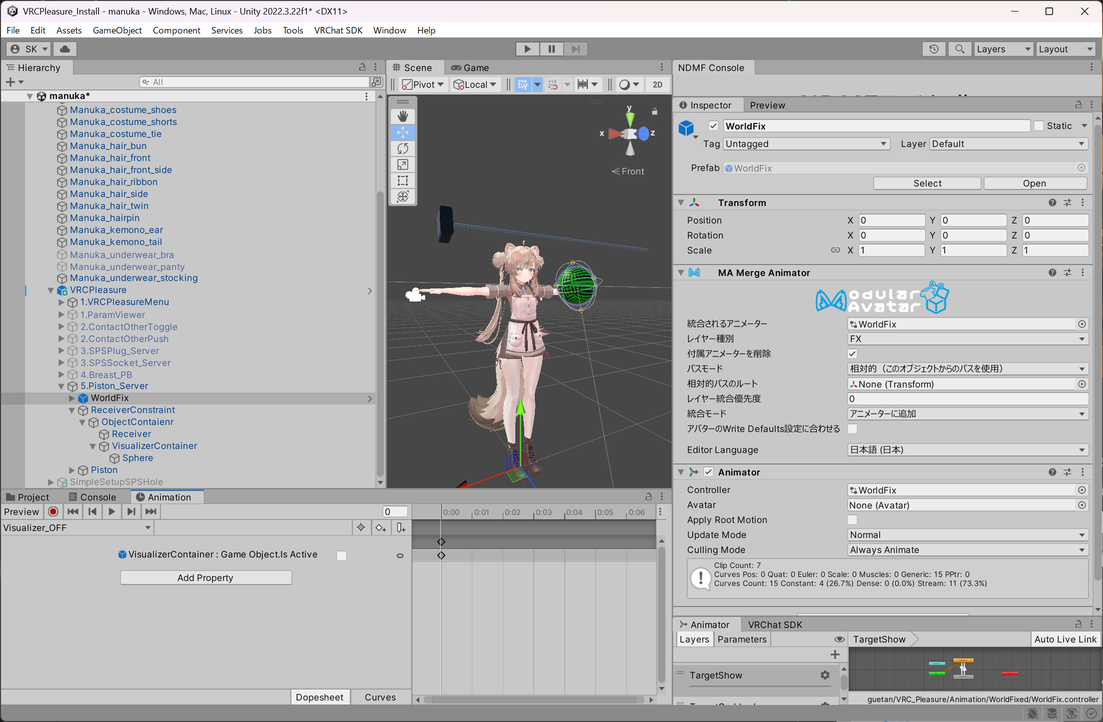Activate the Move tool in Scene tools
Viewport: 1103px width, 722px height.
point(402,132)
